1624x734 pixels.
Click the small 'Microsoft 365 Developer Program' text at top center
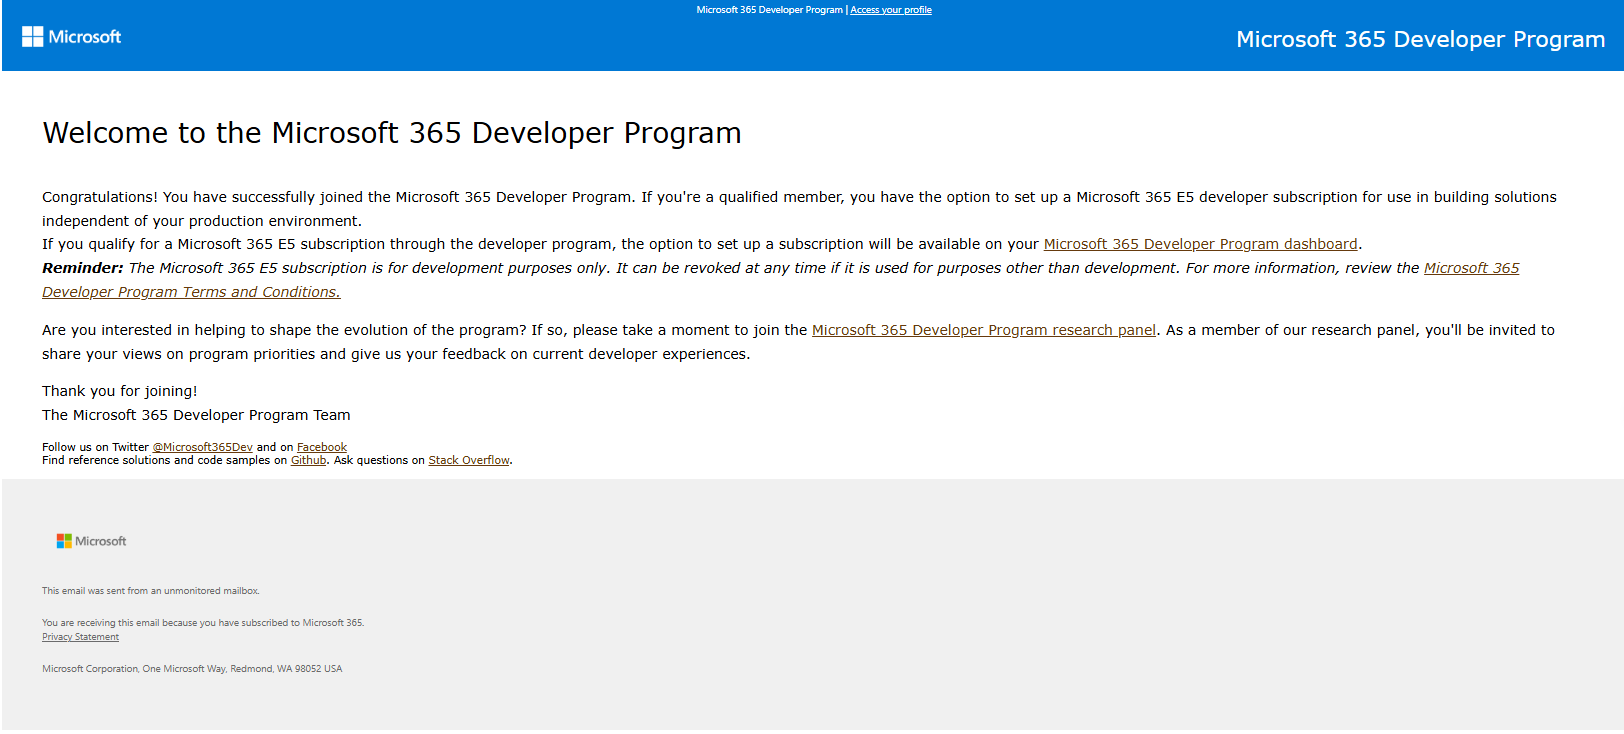click(x=769, y=10)
